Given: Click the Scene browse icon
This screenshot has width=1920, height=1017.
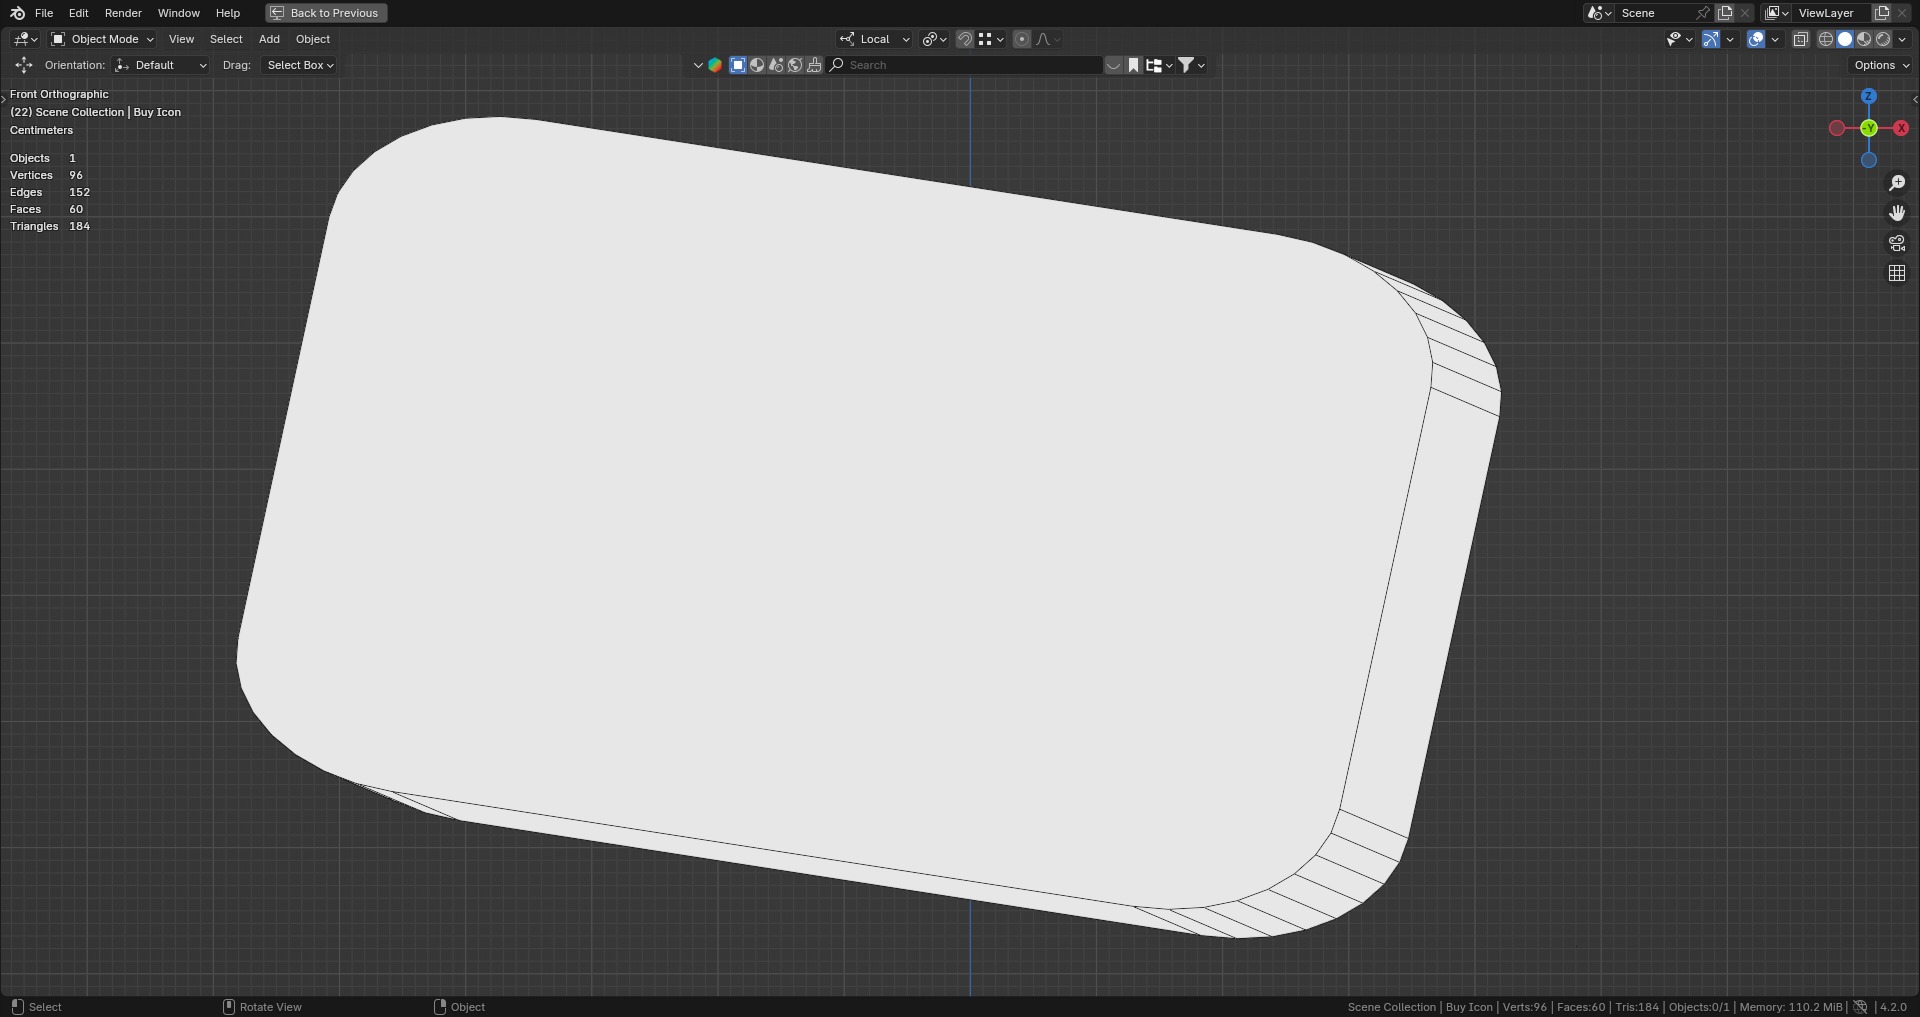Looking at the screenshot, I should [x=1599, y=13].
